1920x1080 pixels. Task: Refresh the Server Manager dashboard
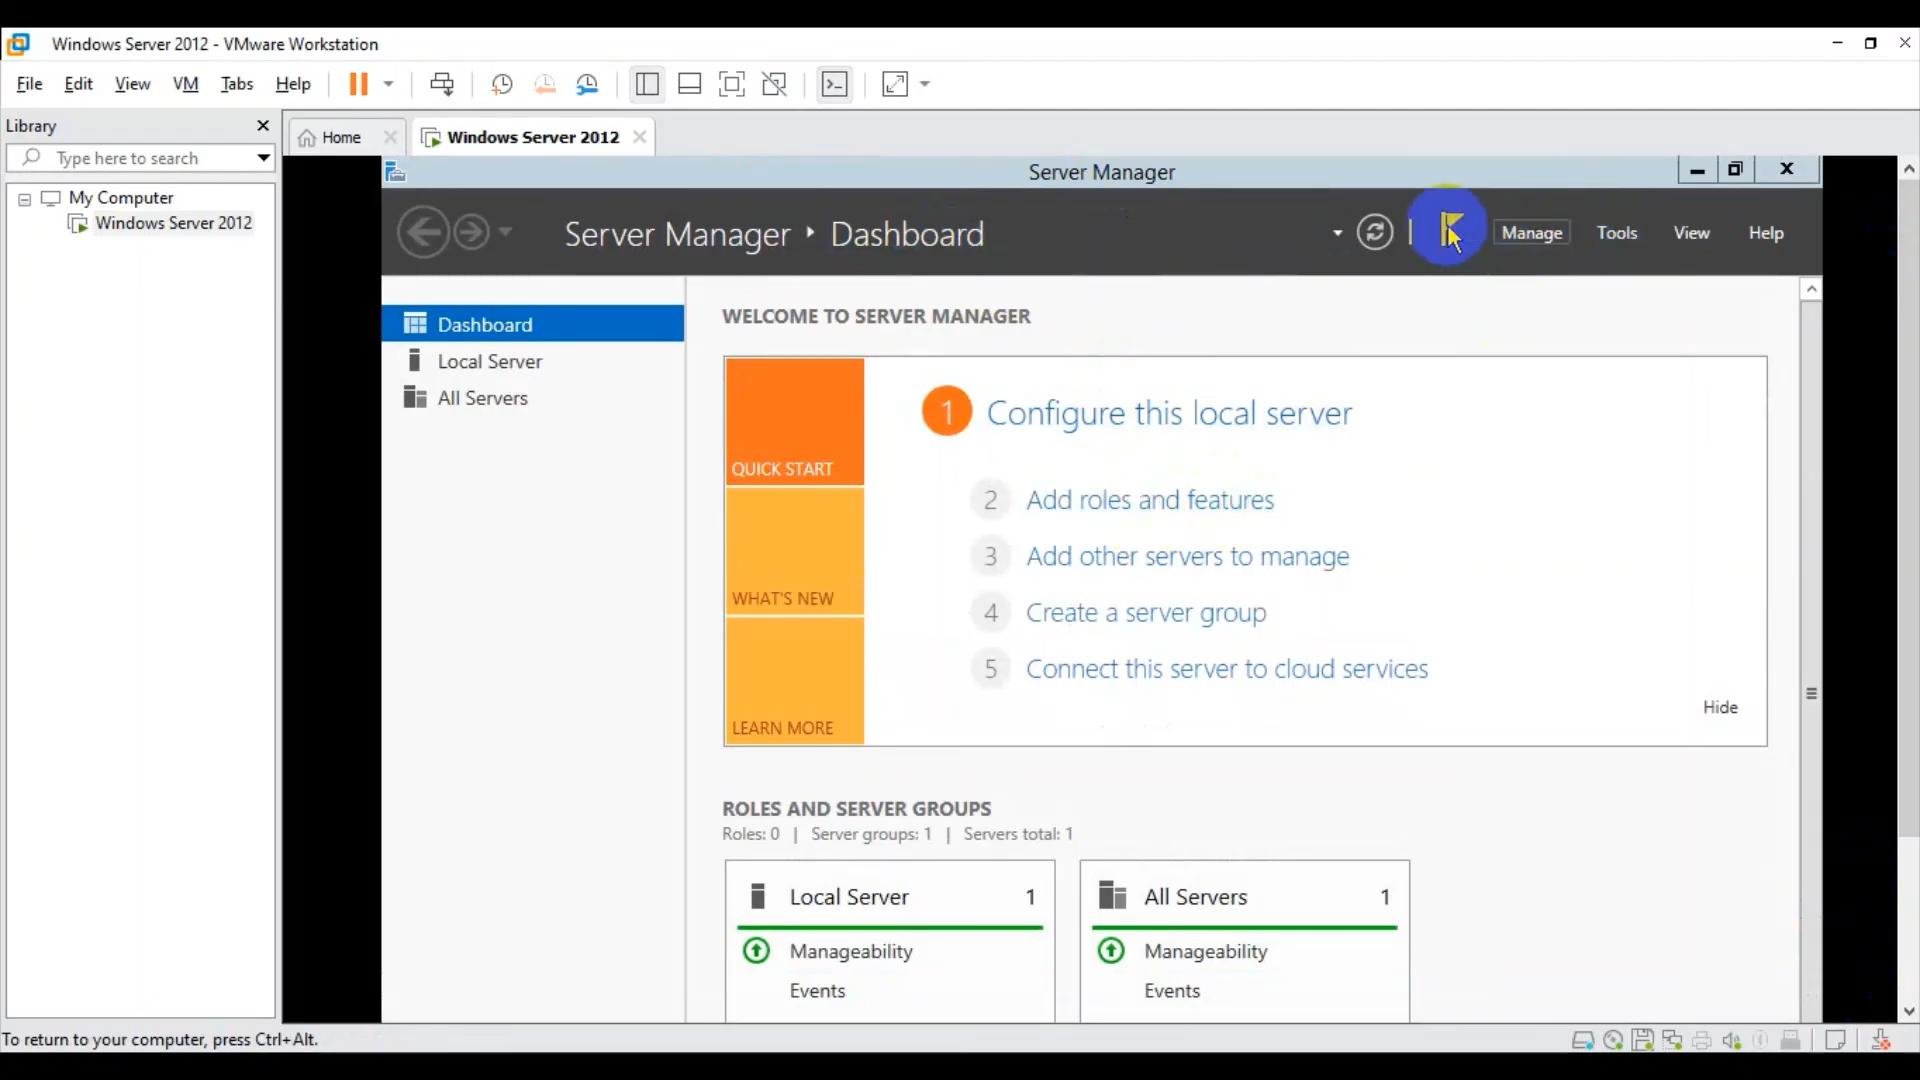tap(1375, 232)
